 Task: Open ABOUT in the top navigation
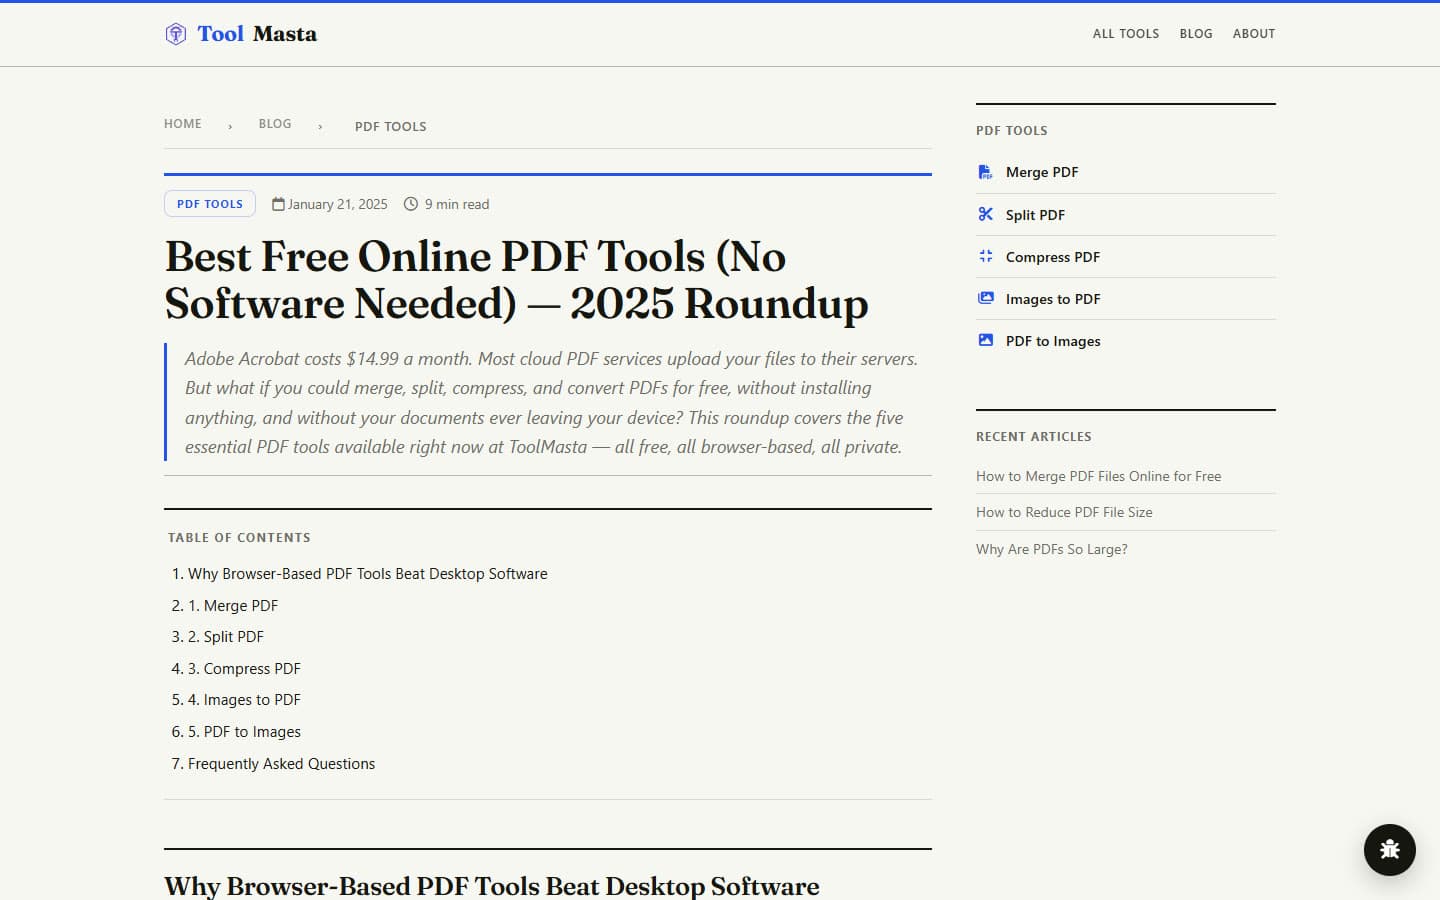[1254, 34]
